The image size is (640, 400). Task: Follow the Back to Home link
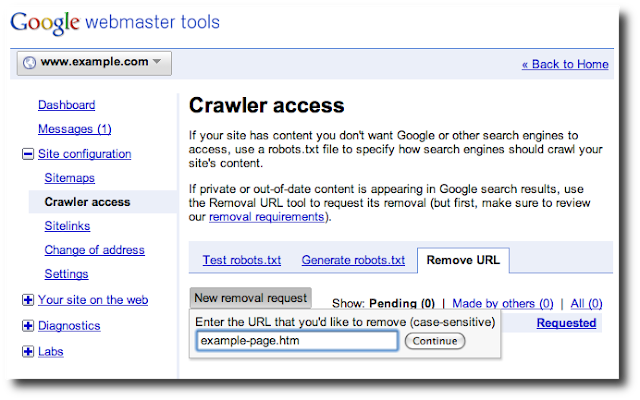[565, 64]
